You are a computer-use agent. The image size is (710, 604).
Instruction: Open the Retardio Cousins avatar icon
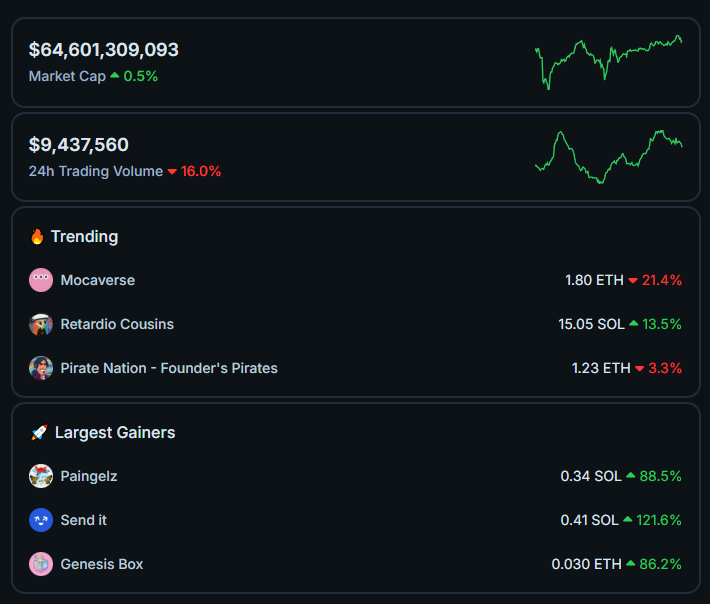pyautogui.click(x=41, y=324)
